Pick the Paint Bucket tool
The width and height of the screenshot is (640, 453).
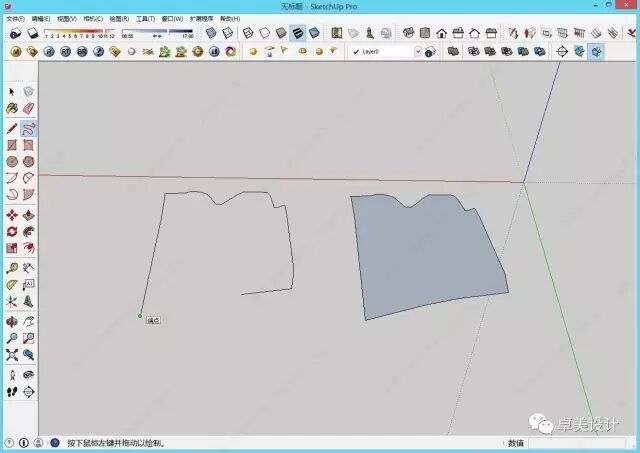pos(12,108)
